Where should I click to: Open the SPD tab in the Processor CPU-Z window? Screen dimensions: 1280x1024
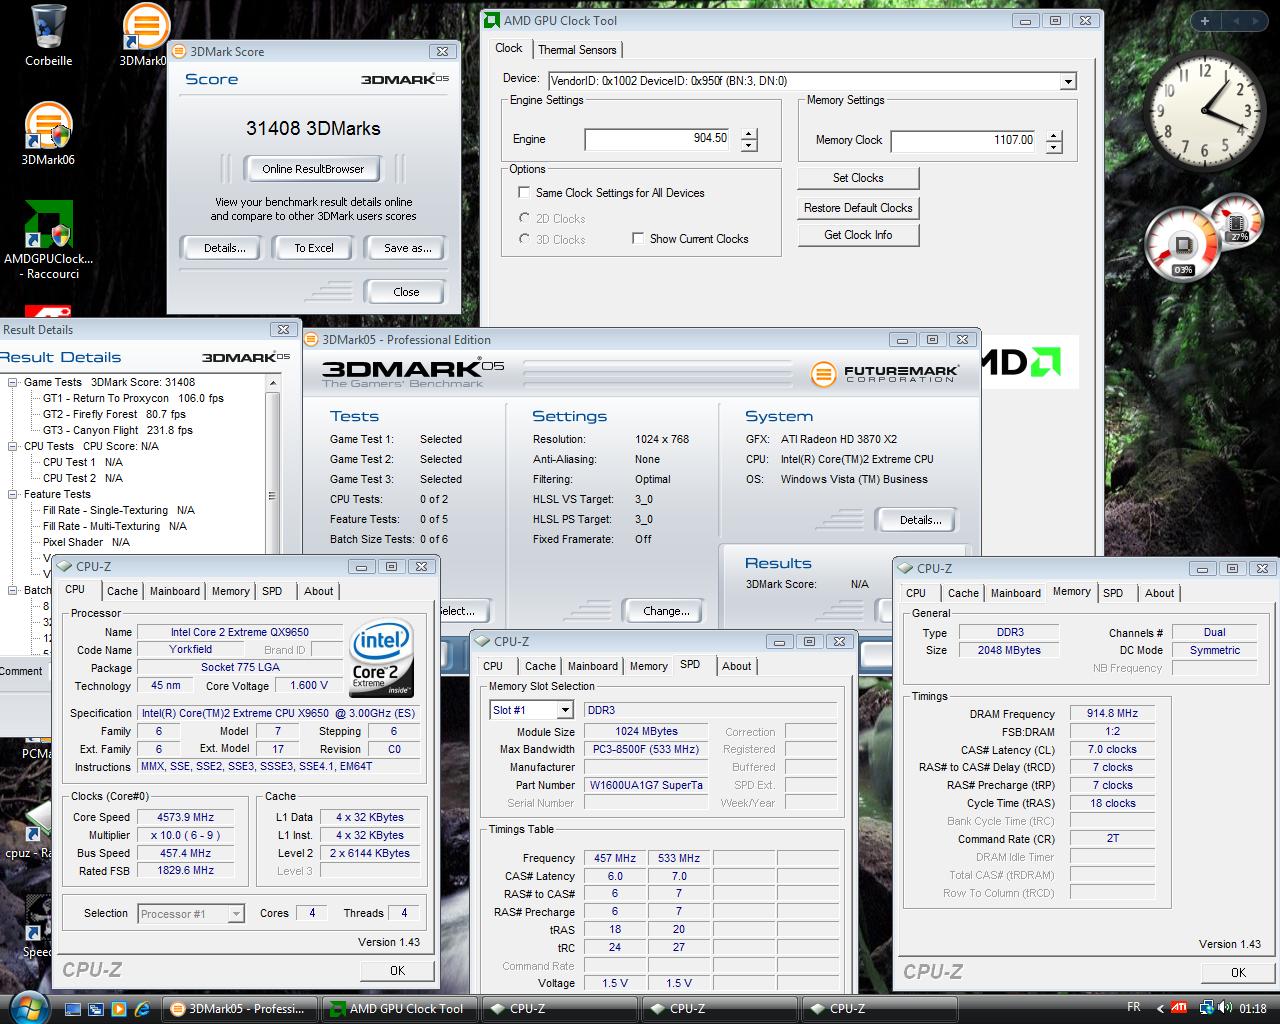272,591
